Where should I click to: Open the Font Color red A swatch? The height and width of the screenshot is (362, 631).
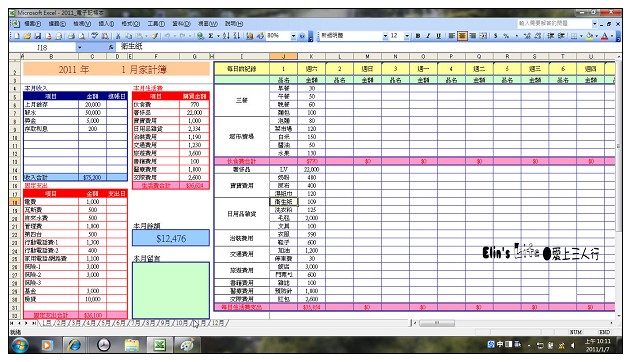(x=604, y=36)
